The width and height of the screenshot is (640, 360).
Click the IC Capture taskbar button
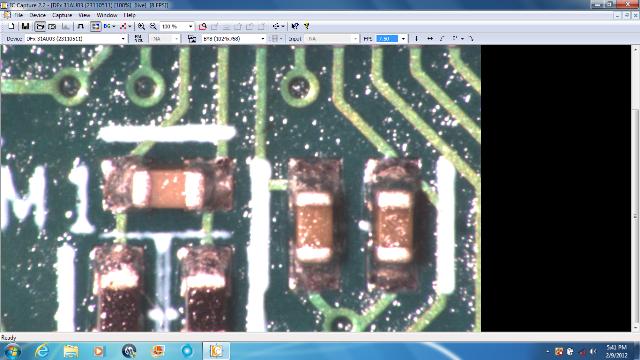click(x=216, y=351)
